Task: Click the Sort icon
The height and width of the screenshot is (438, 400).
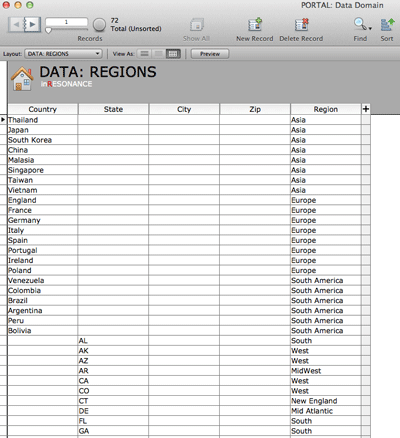Action: 387,25
